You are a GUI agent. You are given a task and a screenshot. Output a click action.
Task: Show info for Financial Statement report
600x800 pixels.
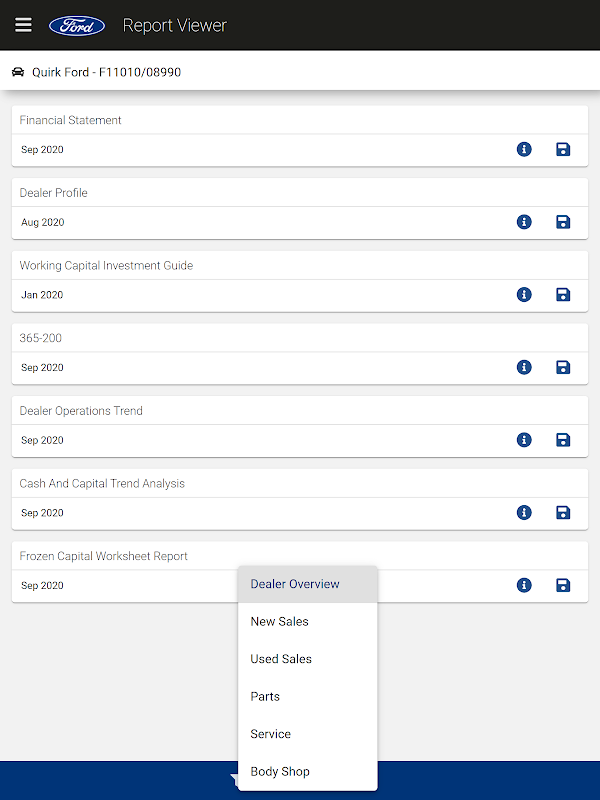[524, 150]
